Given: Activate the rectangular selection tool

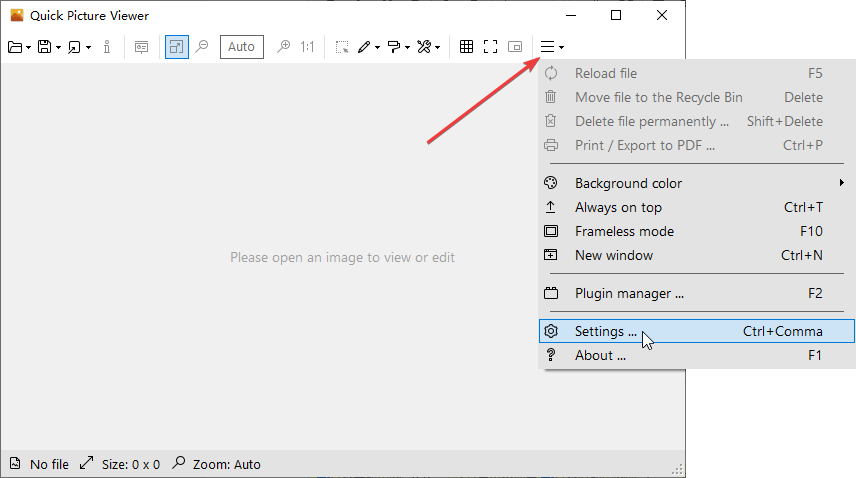Looking at the screenshot, I should point(342,47).
